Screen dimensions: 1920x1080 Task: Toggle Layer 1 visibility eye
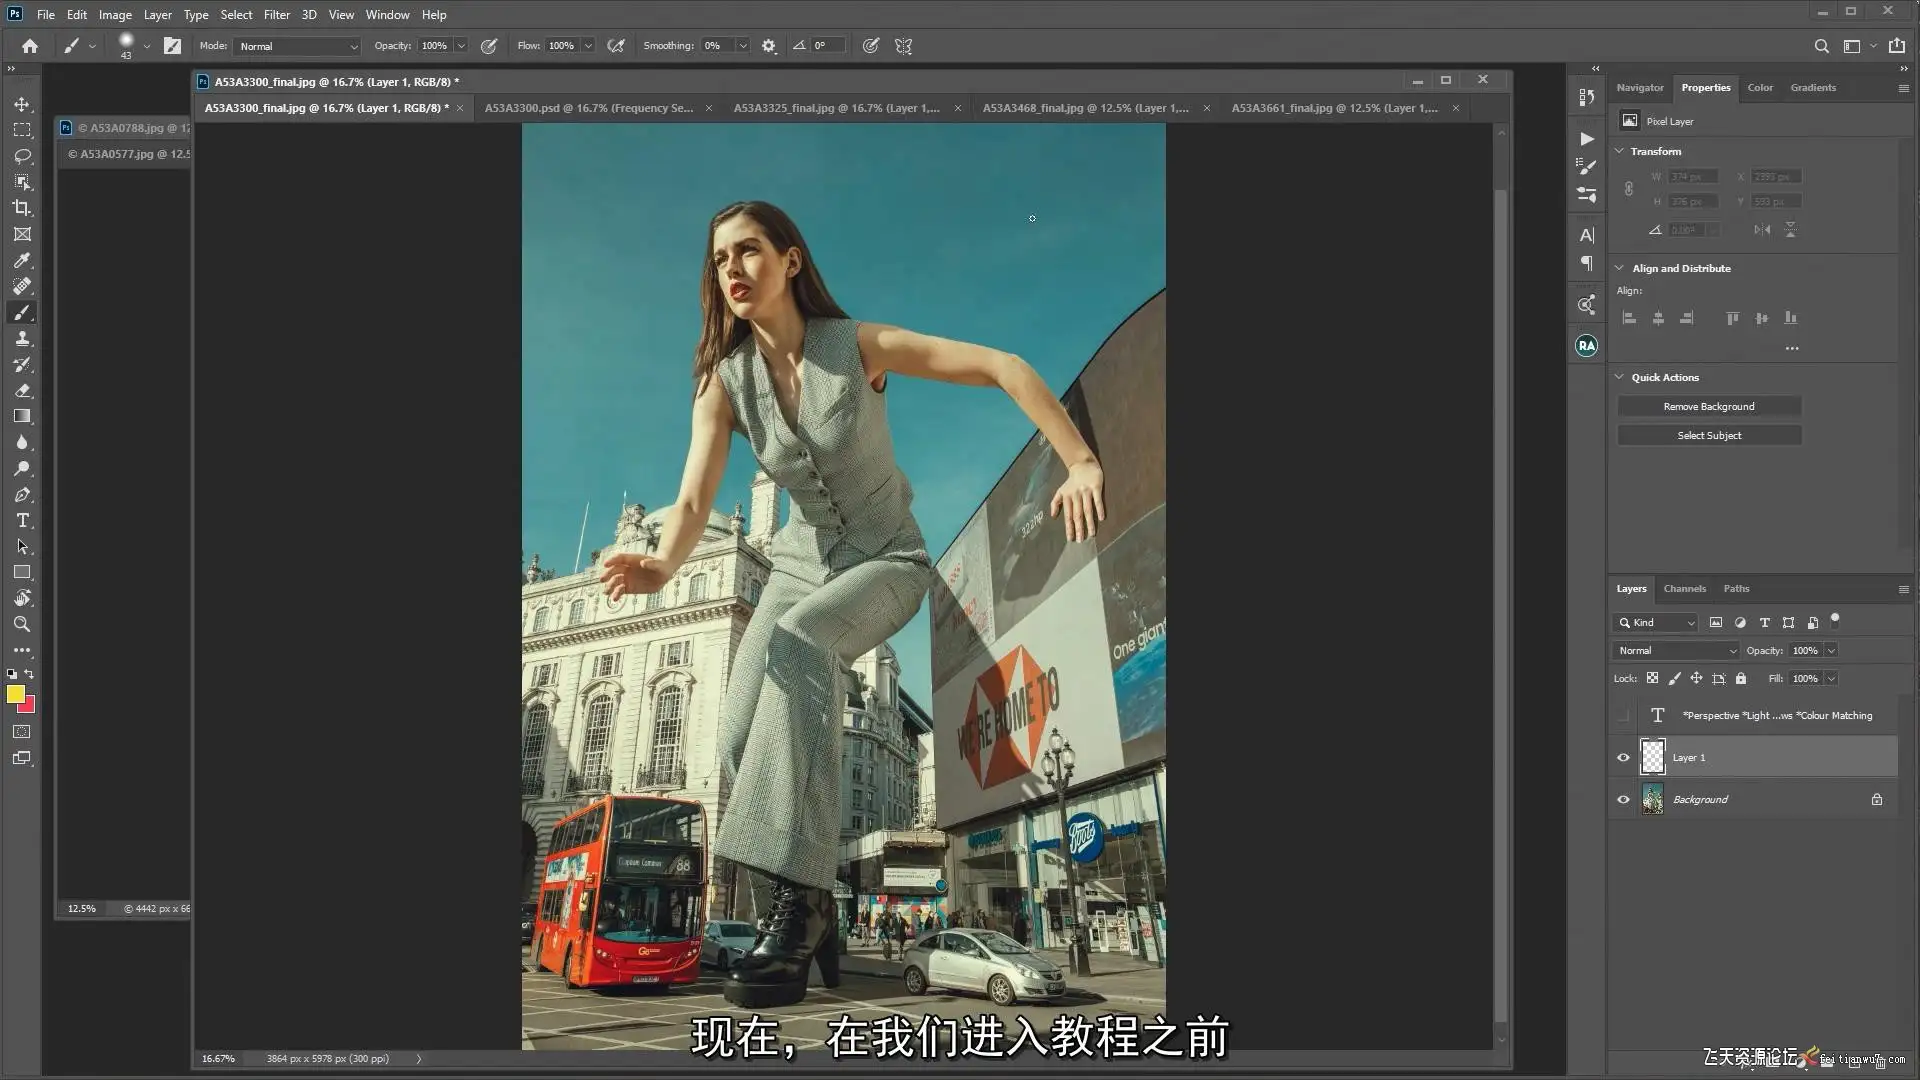pos(1623,757)
